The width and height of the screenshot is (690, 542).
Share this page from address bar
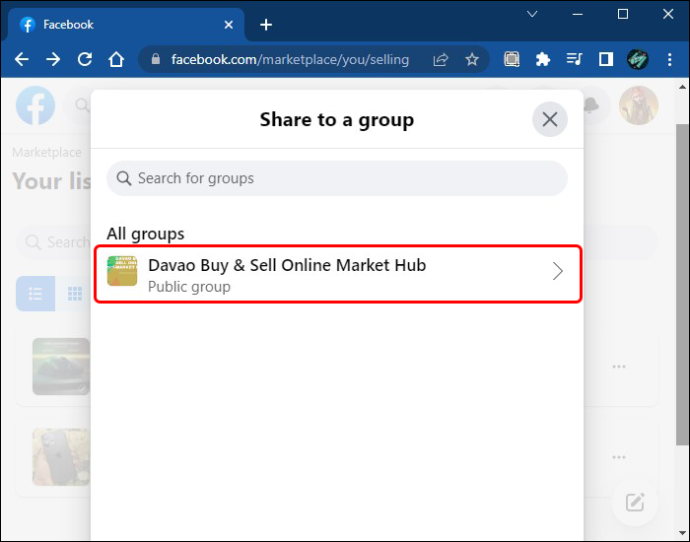point(440,59)
